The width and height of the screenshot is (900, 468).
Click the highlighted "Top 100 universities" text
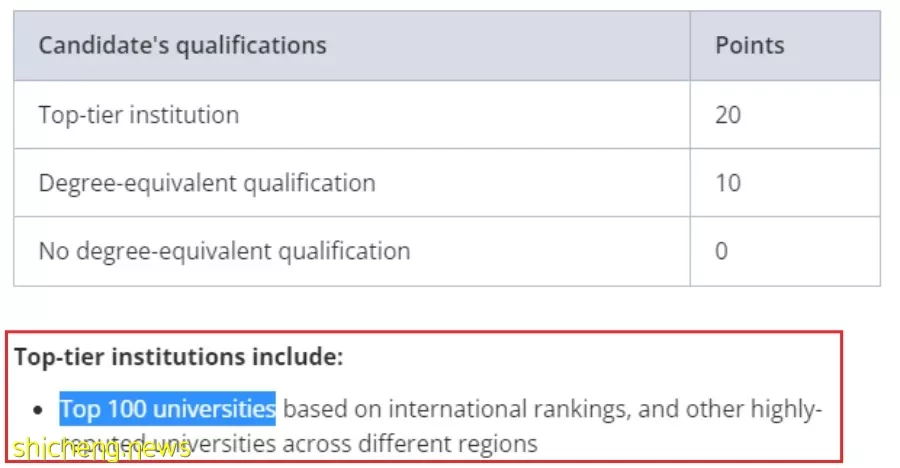[x=168, y=409]
